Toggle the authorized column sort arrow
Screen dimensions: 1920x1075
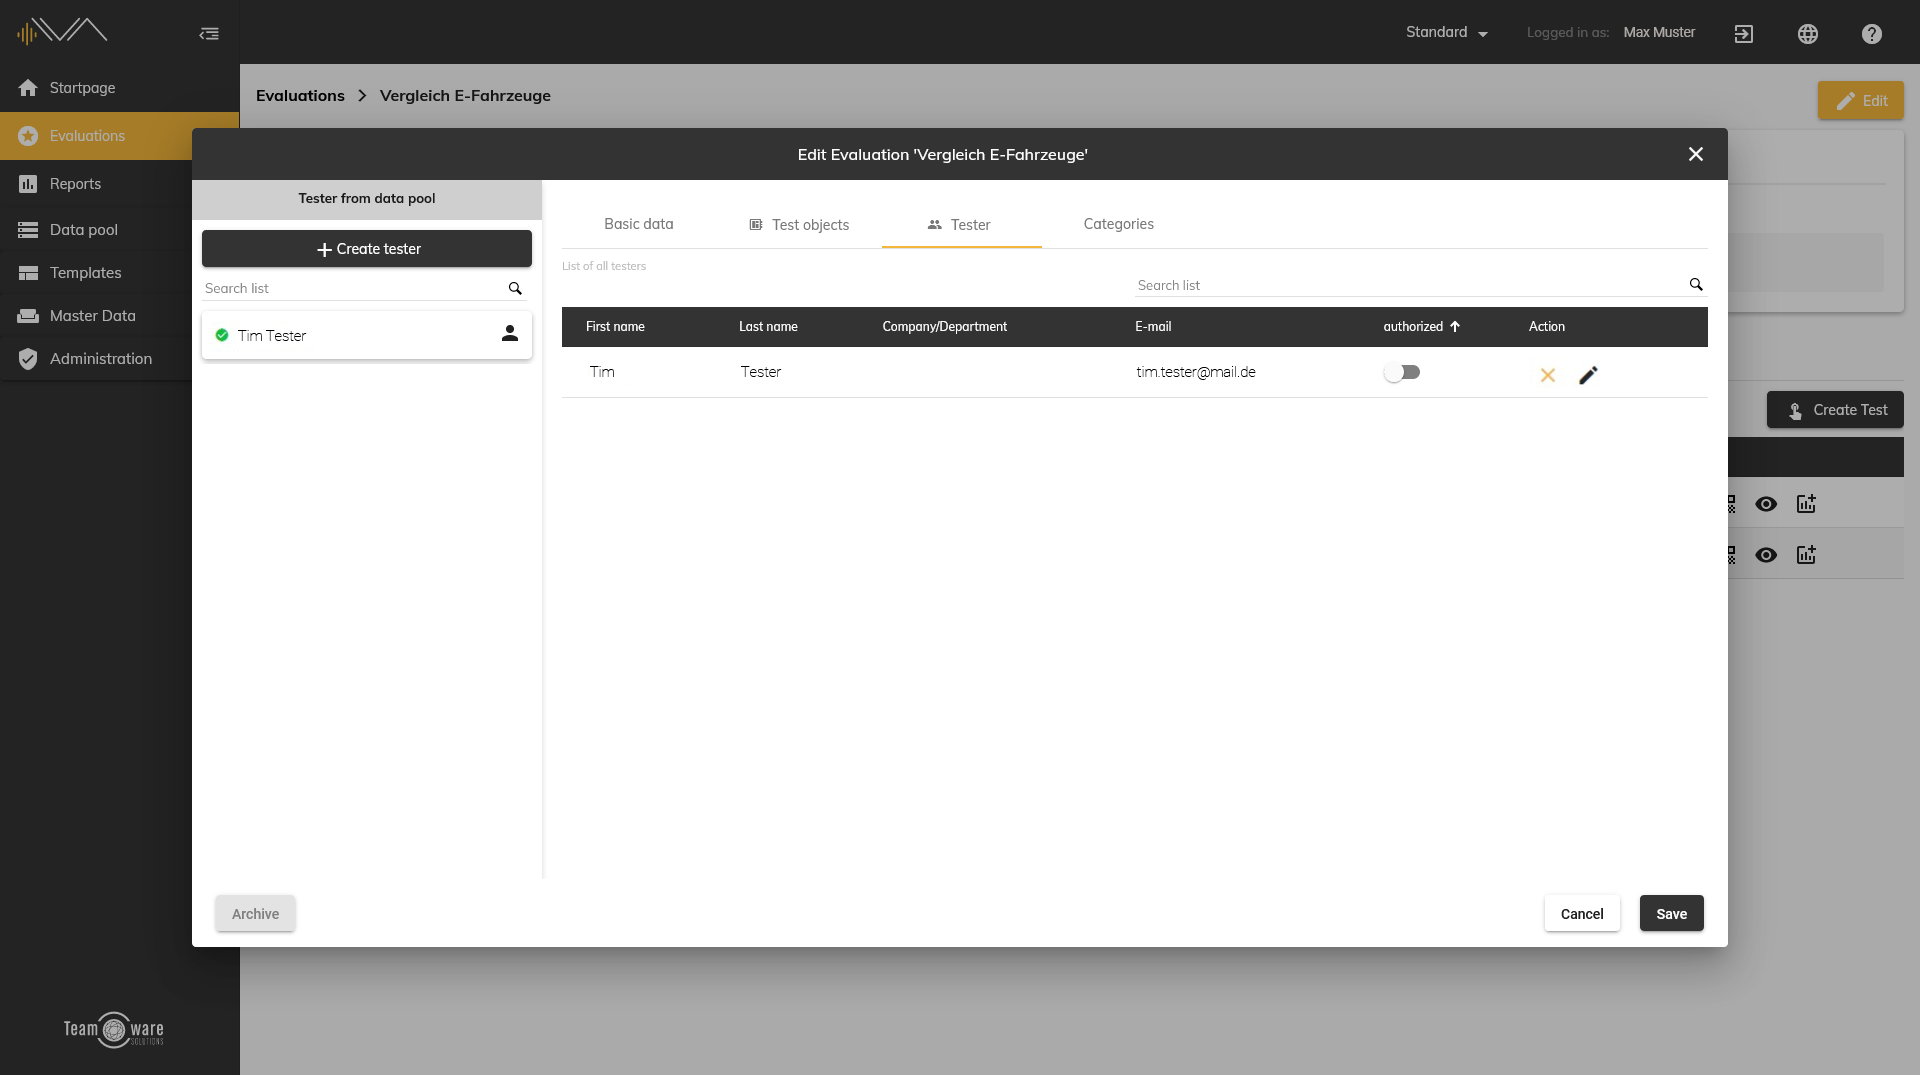(1455, 327)
